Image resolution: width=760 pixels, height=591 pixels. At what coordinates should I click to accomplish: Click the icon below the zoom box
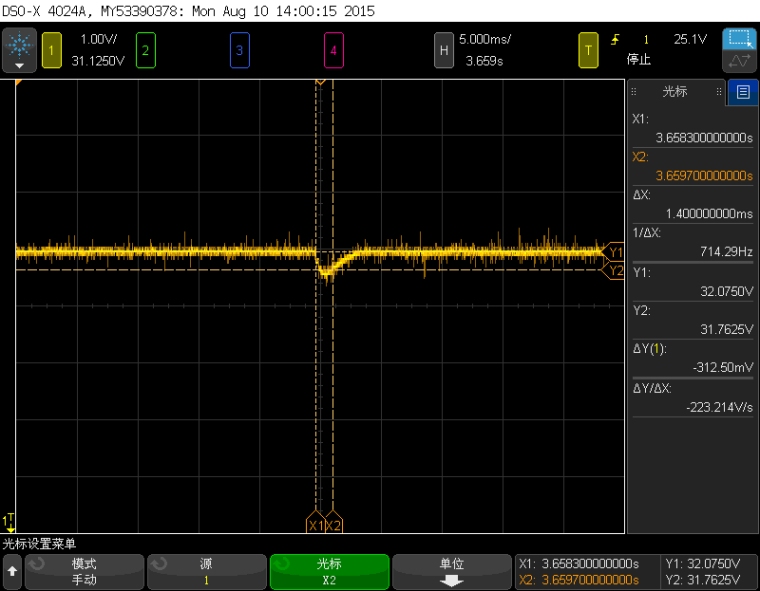[x=740, y=62]
